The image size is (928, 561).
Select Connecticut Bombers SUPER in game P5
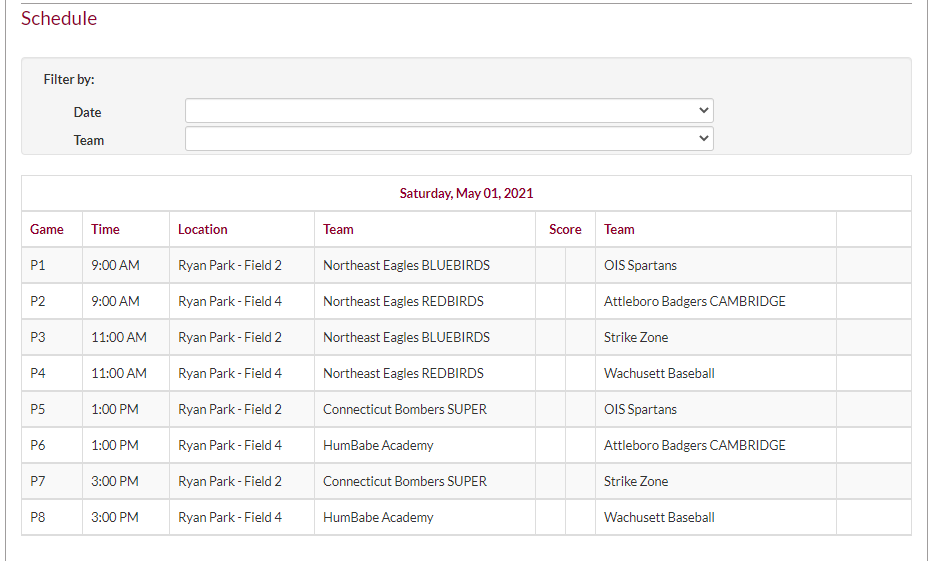coord(405,409)
